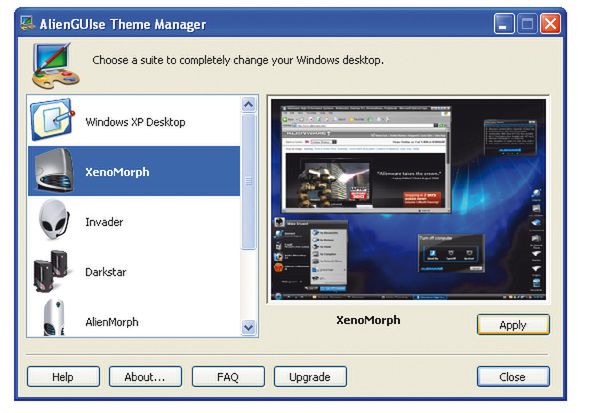Open the Help button

pyautogui.click(x=63, y=377)
